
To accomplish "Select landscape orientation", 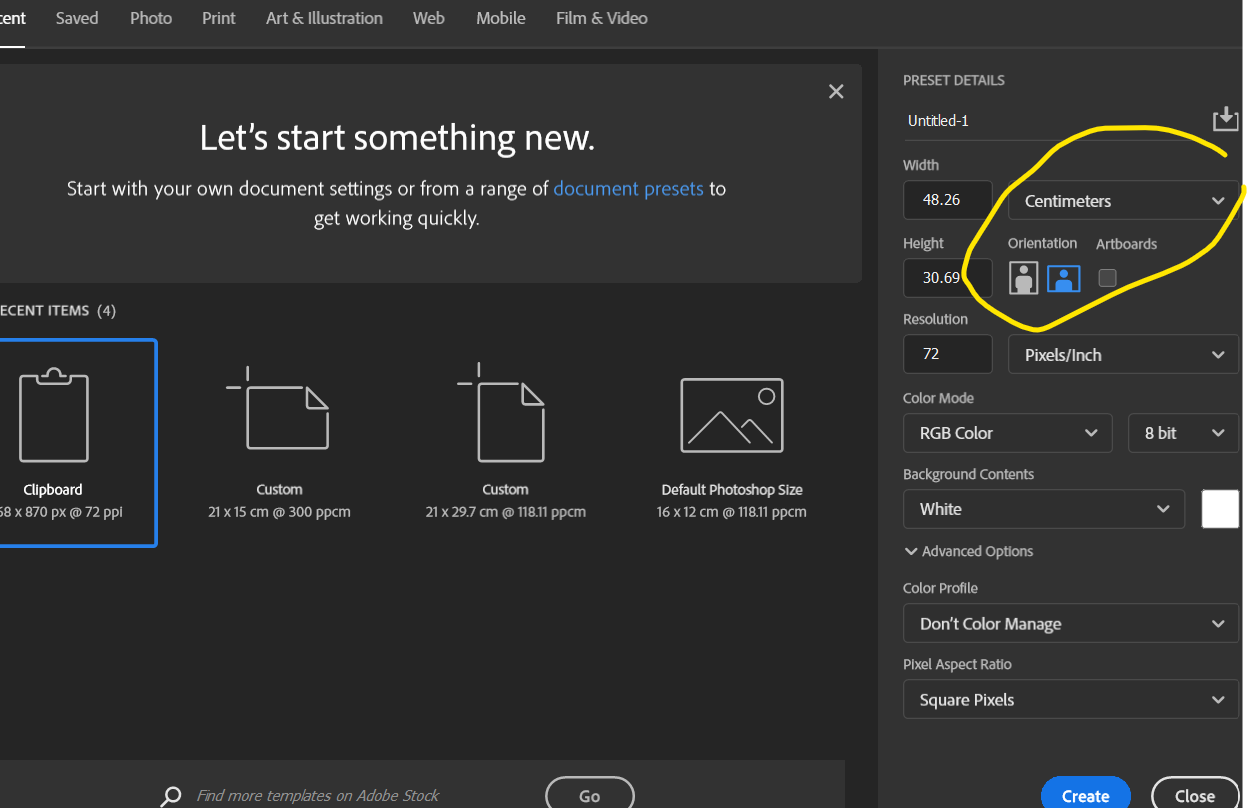I will pos(1063,278).
